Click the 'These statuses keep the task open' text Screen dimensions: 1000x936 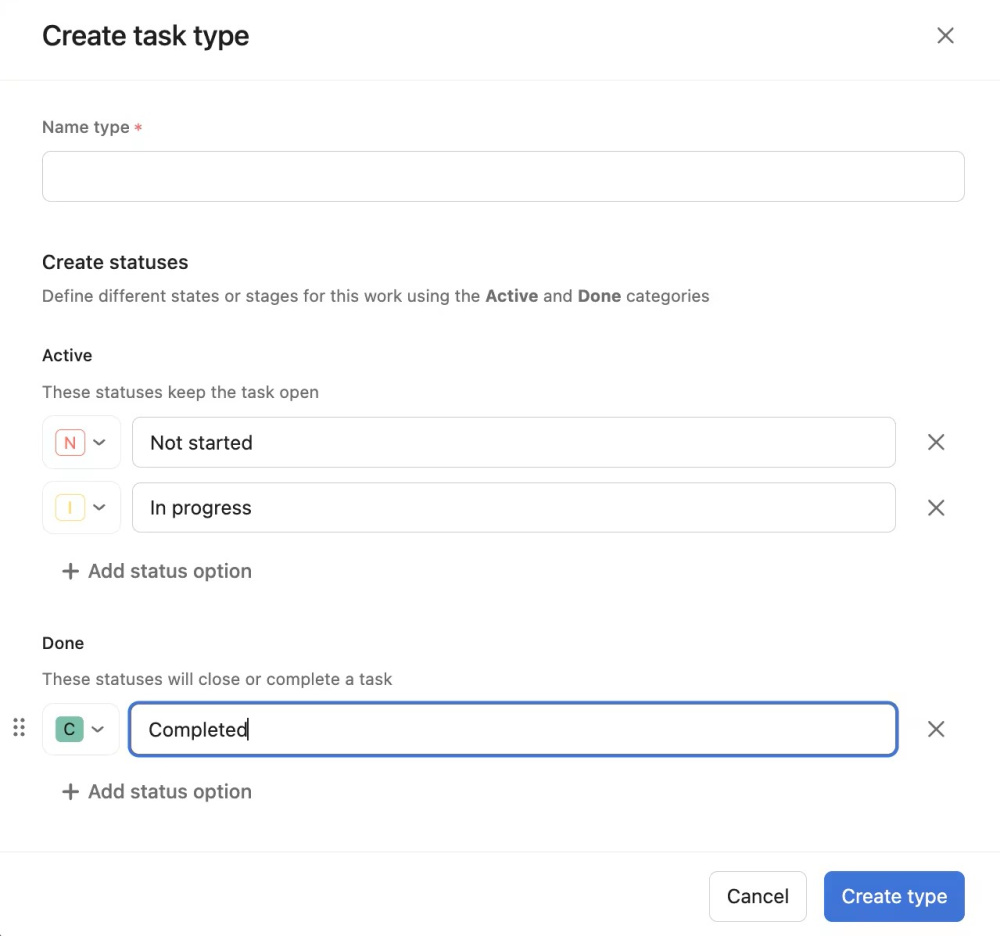pos(180,392)
